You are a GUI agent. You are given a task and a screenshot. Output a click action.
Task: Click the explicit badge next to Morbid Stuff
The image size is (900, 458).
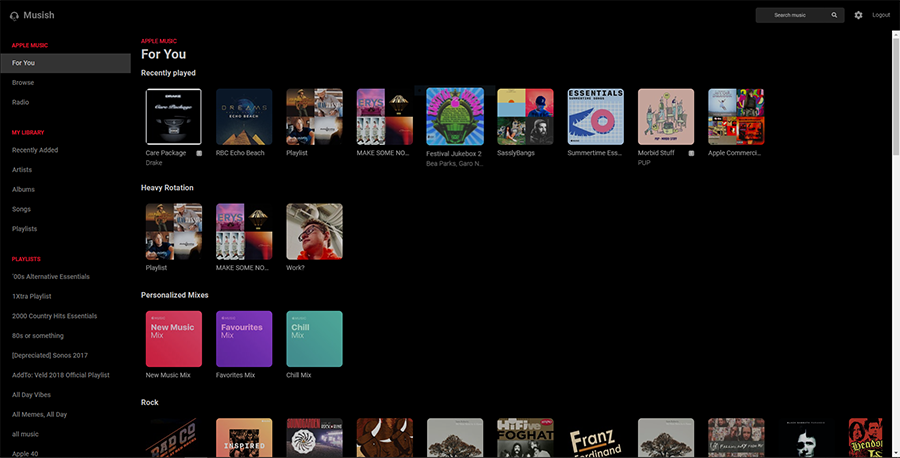pyautogui.click(x=691, y=153)
